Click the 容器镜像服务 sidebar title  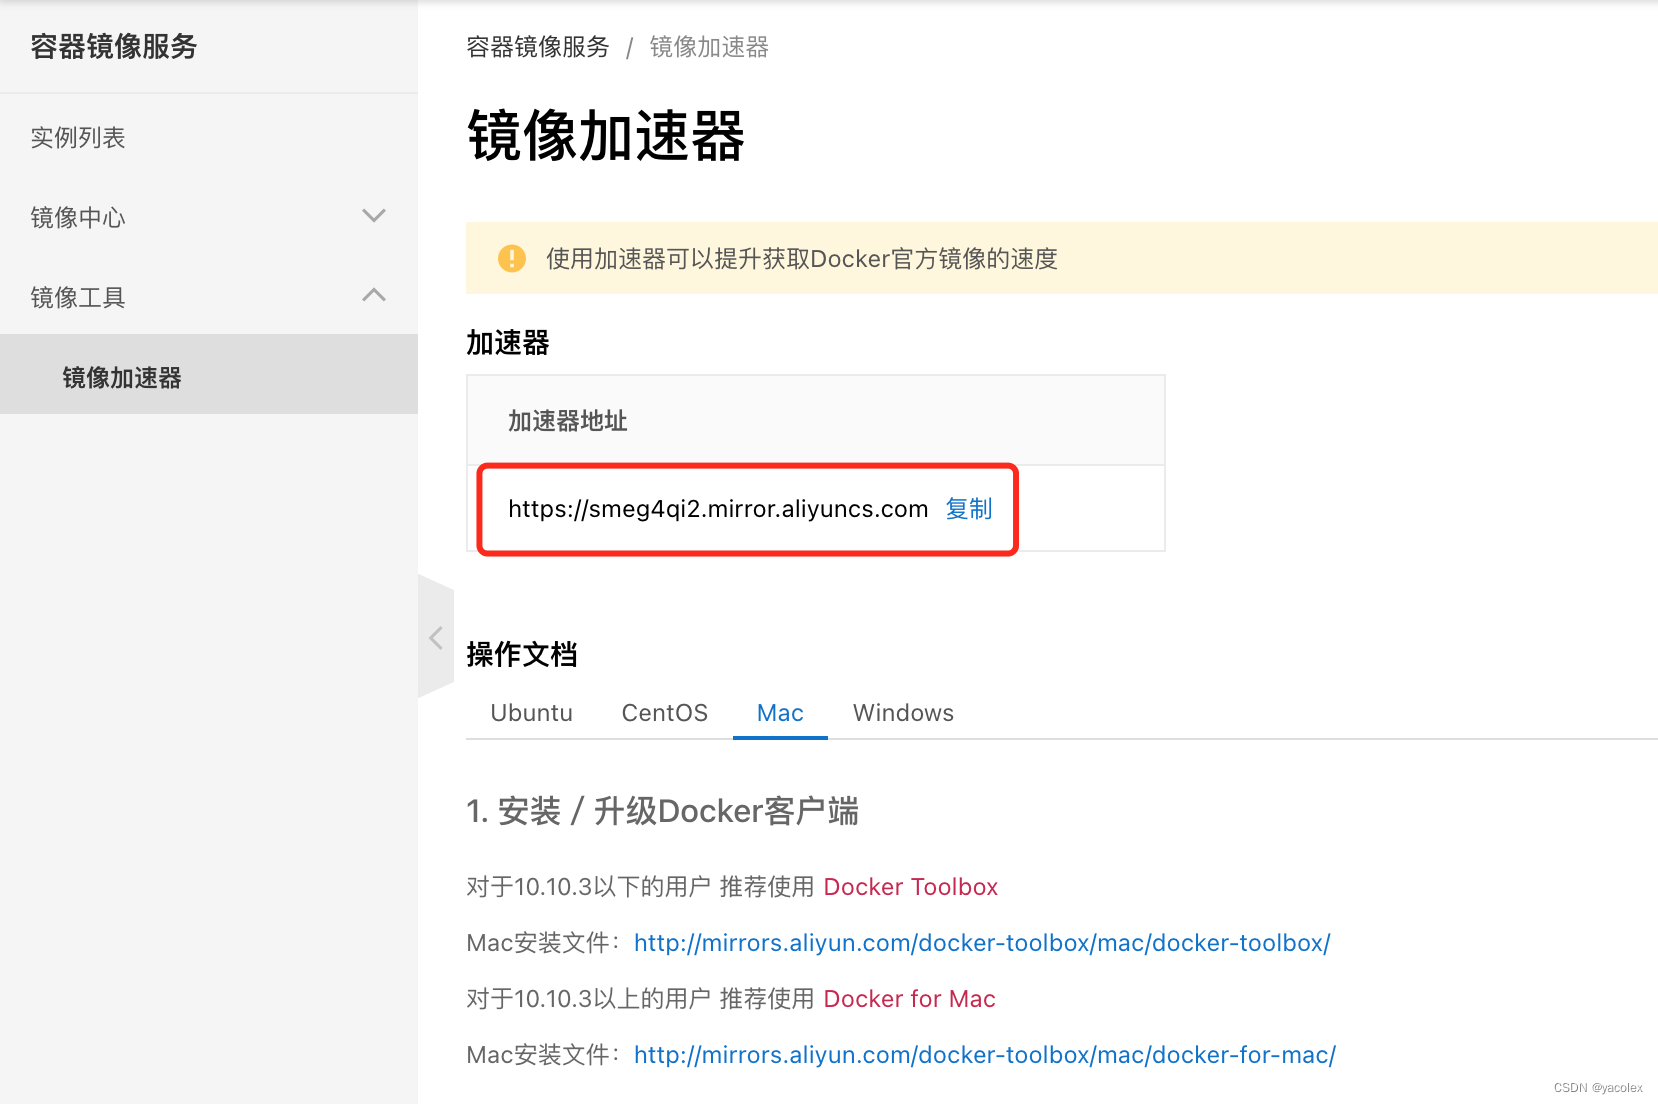(x=114, y=46)
